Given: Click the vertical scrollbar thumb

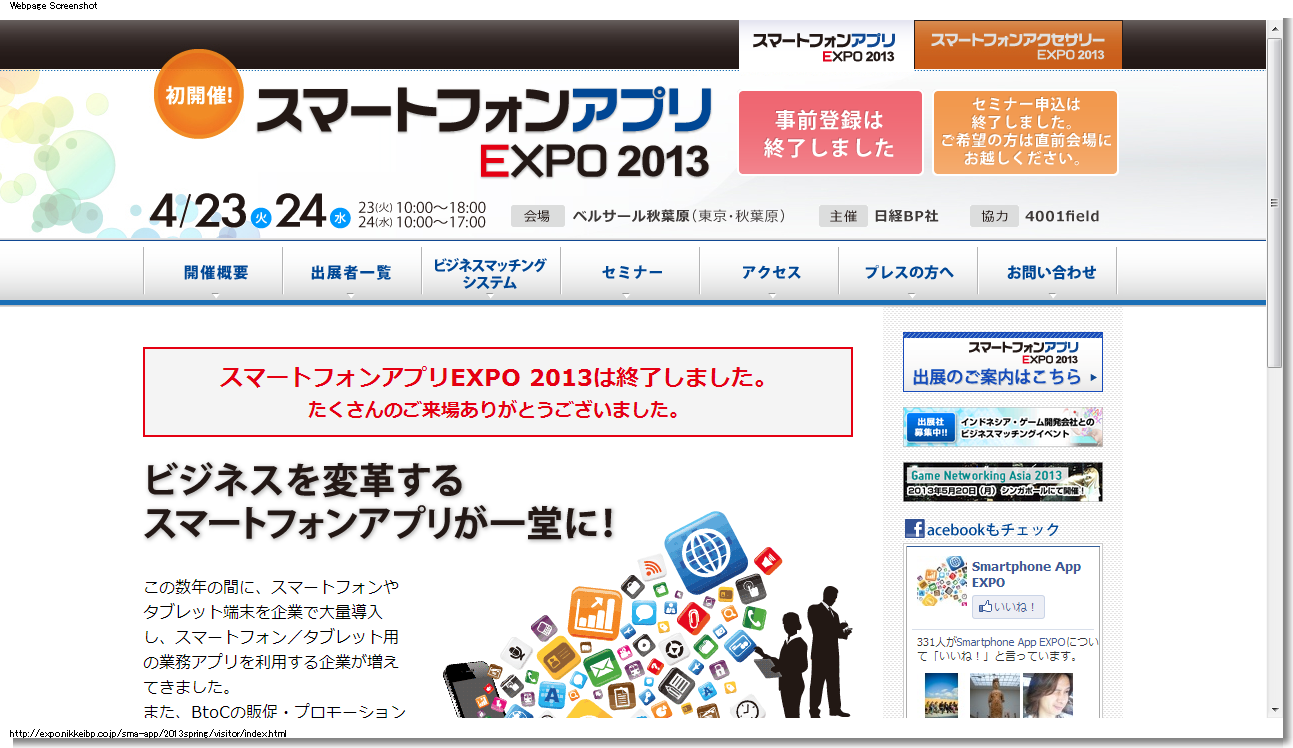Looking at the screenshot, I should pyautogui.click(x=1274, y=203).
